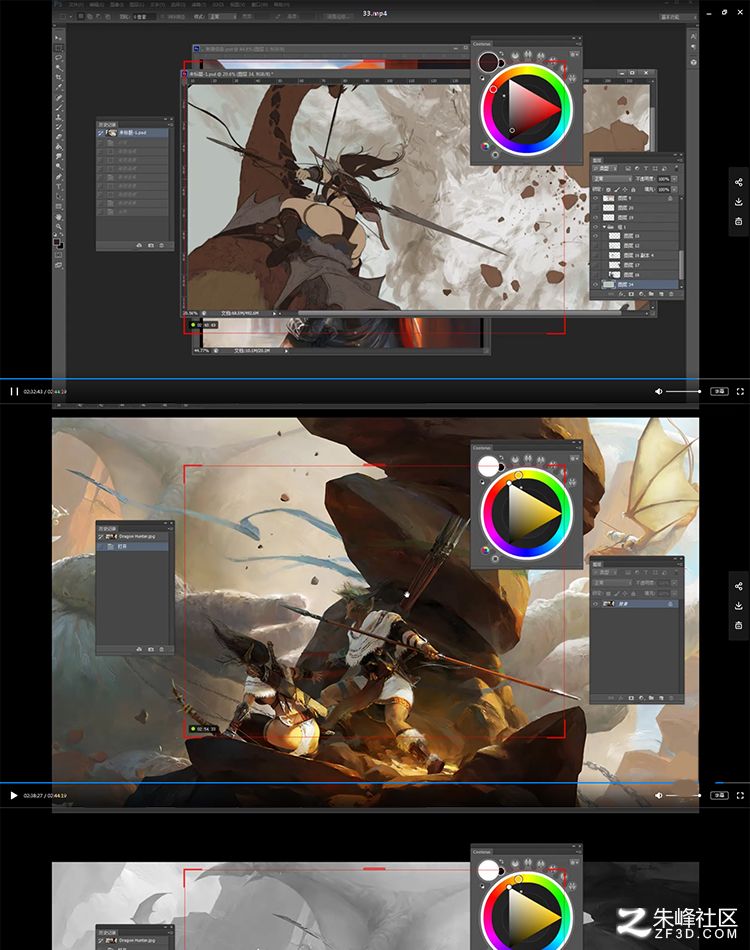The image size is (750, 950).
Task: Select the Lasso tool
Action: point(58,57)
